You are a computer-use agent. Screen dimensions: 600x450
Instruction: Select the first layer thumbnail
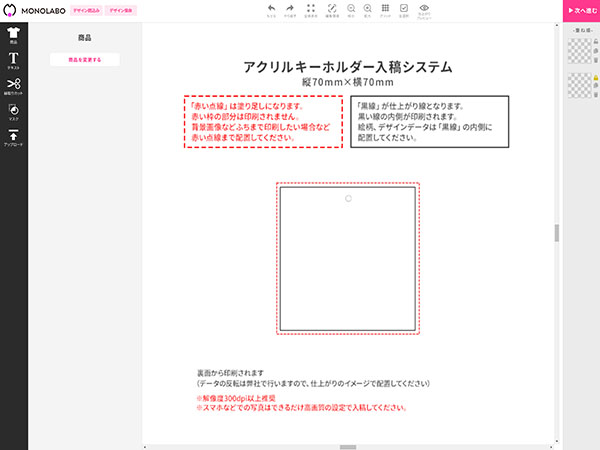[x=579, y=51]
